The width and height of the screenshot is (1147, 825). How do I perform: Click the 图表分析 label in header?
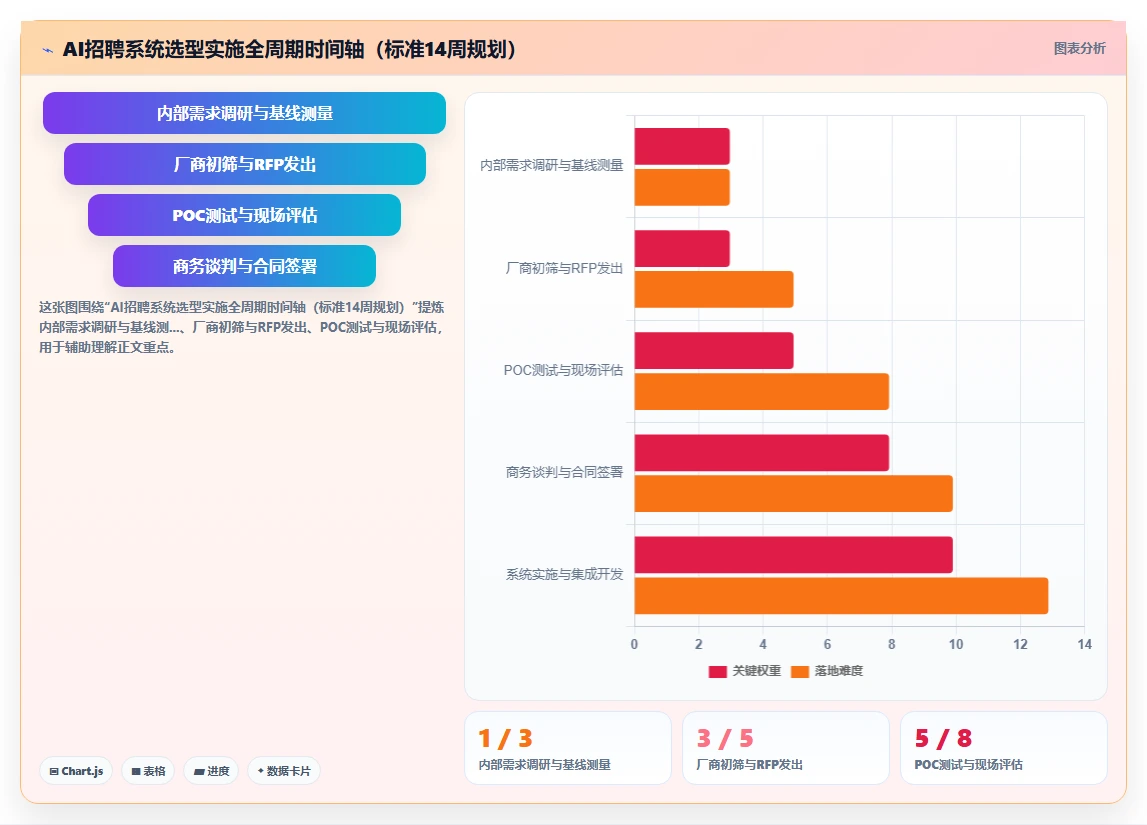click(1079, 48)
